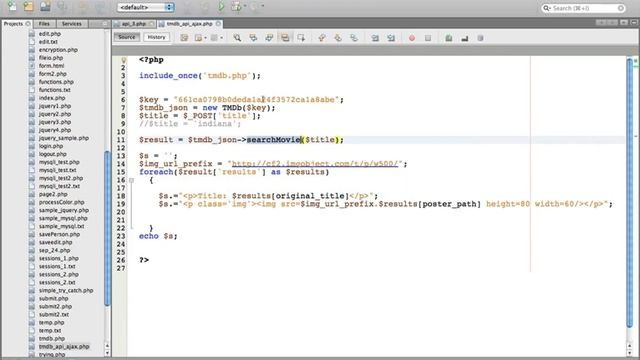Toggle Highlight Search in the editor toolbar
The height and width of the screenshot is (360, 640).
point(285,38)
